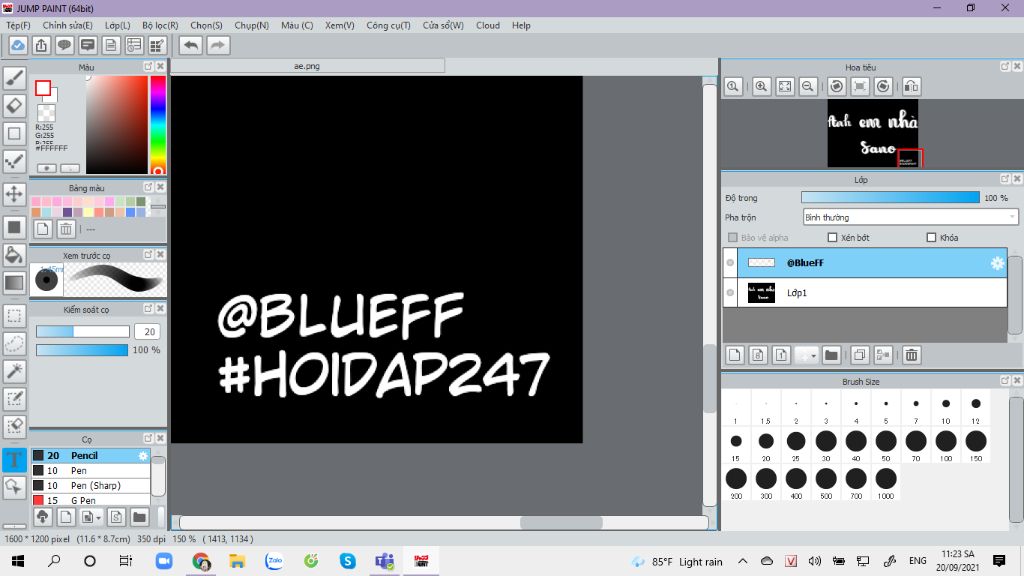The width and height of the screenshot is (1024, 576).
Task: Choose brush size 50 in Brush Size panel
Action: [x=886, y=446]
